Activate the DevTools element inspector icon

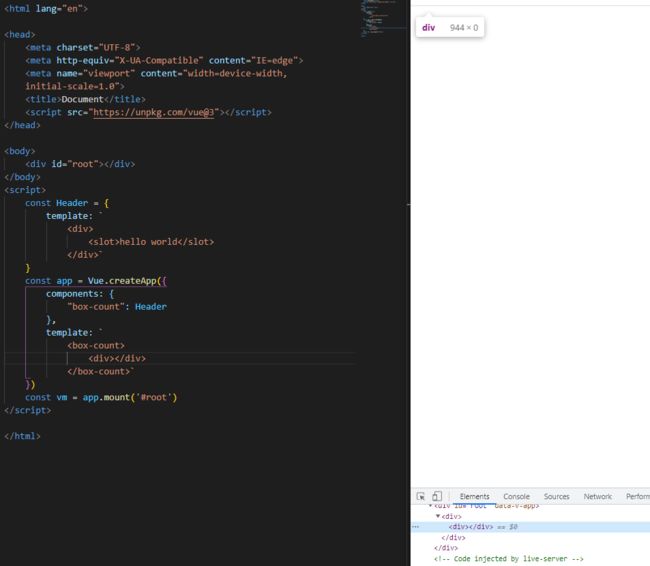pos(420,496)
